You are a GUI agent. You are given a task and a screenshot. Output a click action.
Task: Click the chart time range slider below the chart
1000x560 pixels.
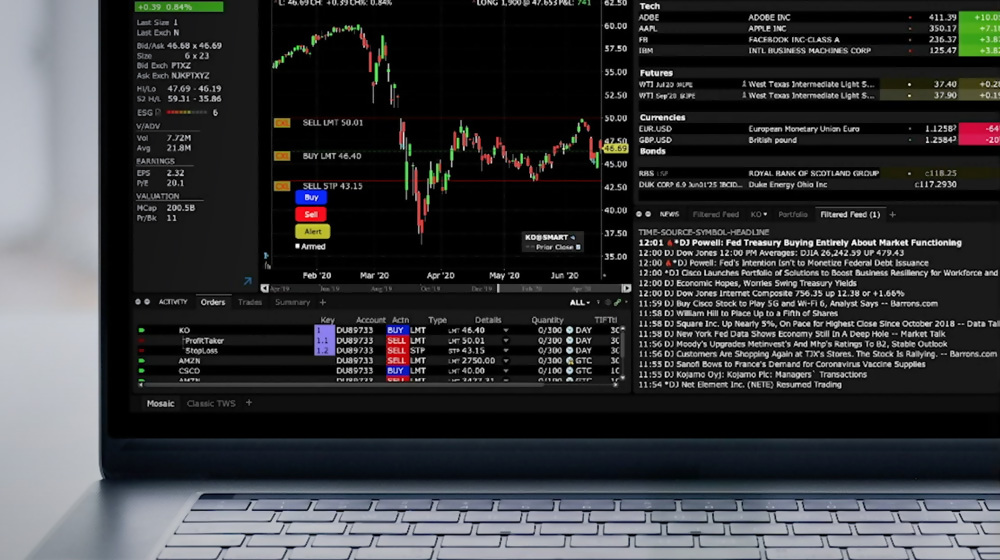pyautogui.click(x=498, y=288)
